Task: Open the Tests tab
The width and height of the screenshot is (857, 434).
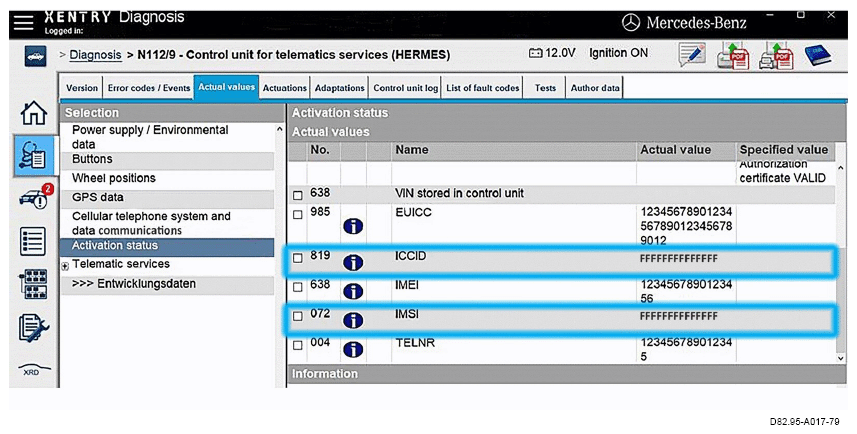Action: coord(545,88)
